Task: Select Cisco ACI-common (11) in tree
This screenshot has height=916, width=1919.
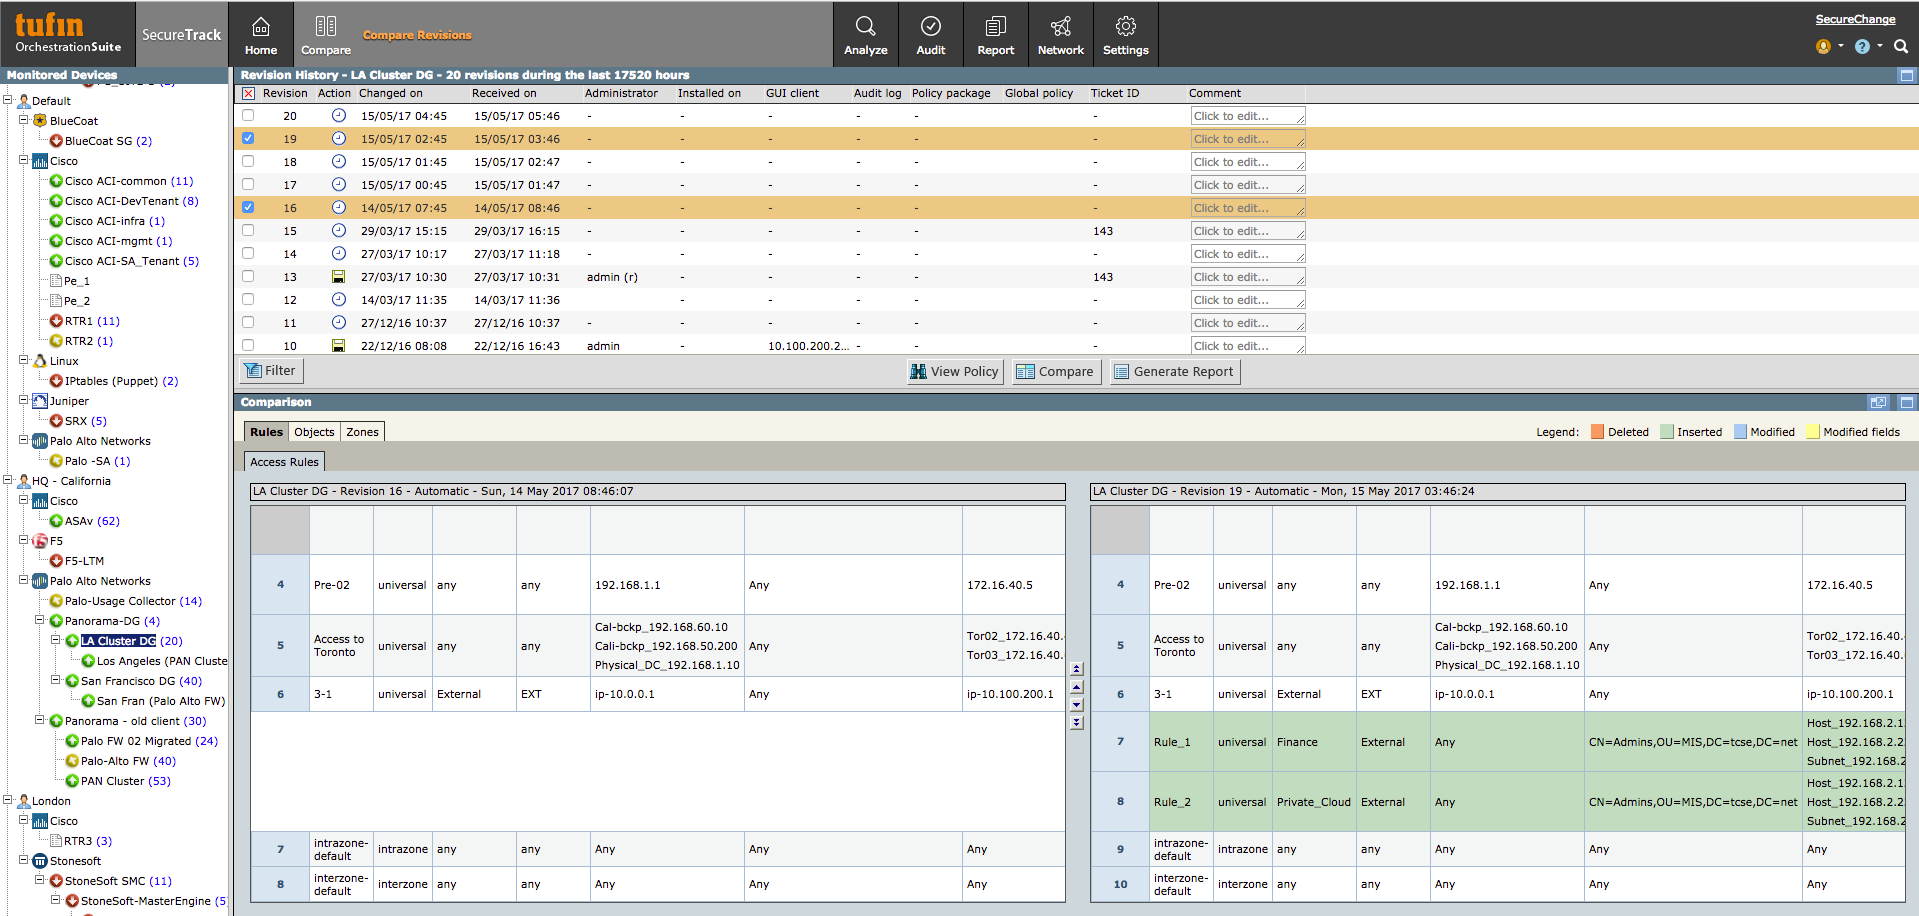Action: point(129,181)
